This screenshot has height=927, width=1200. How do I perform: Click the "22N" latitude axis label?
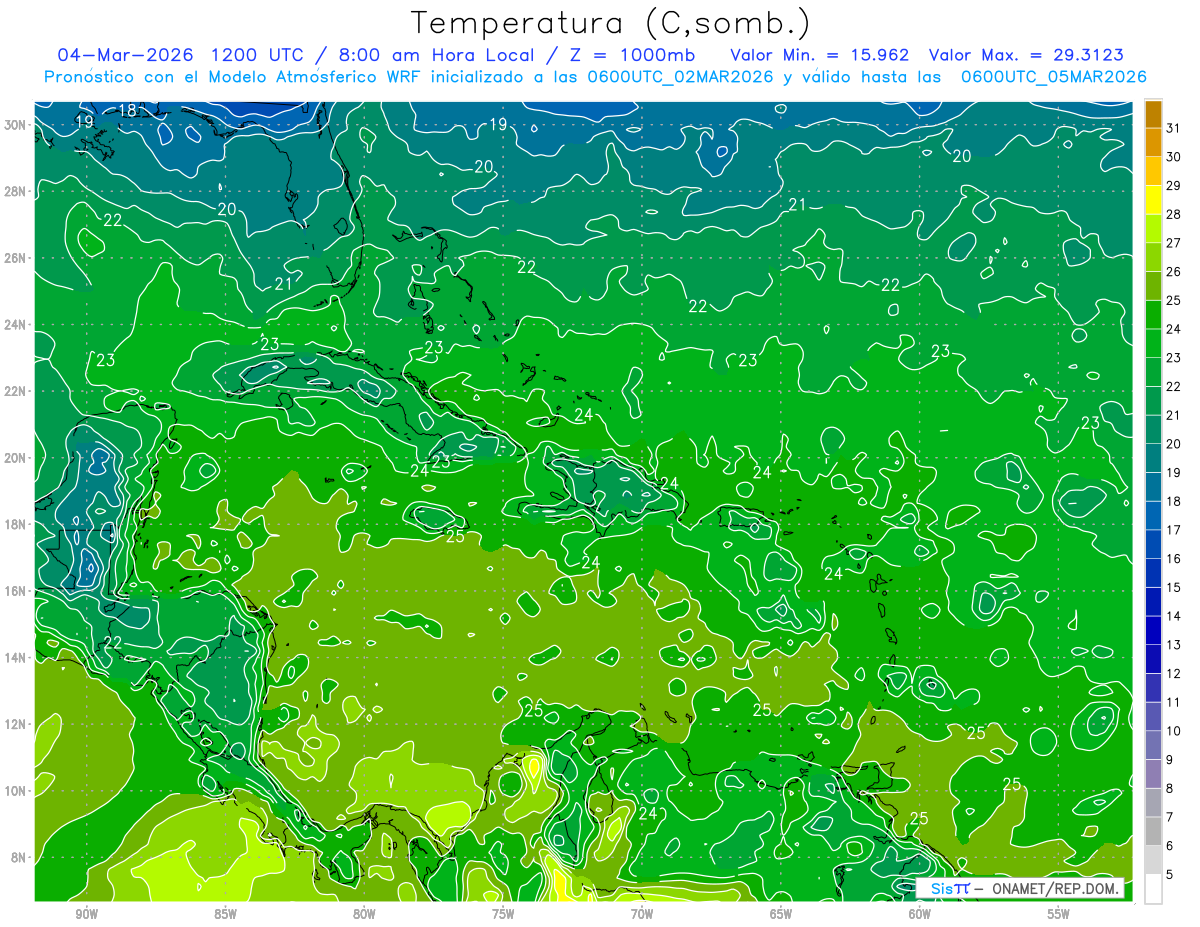tap(17, 391)
